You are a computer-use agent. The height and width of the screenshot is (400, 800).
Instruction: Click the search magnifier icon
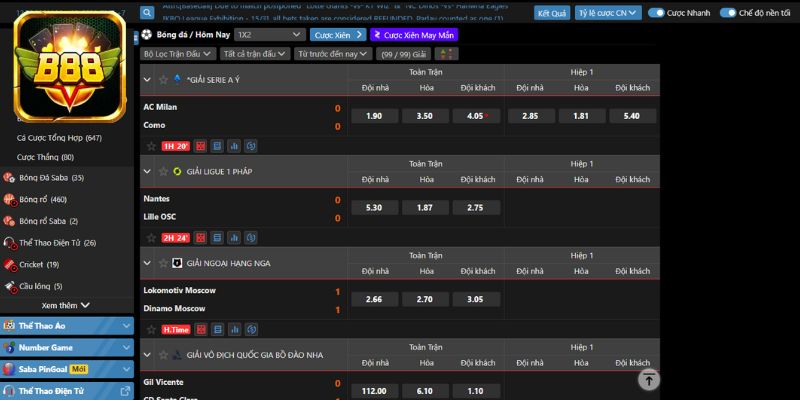click(147, 13)
